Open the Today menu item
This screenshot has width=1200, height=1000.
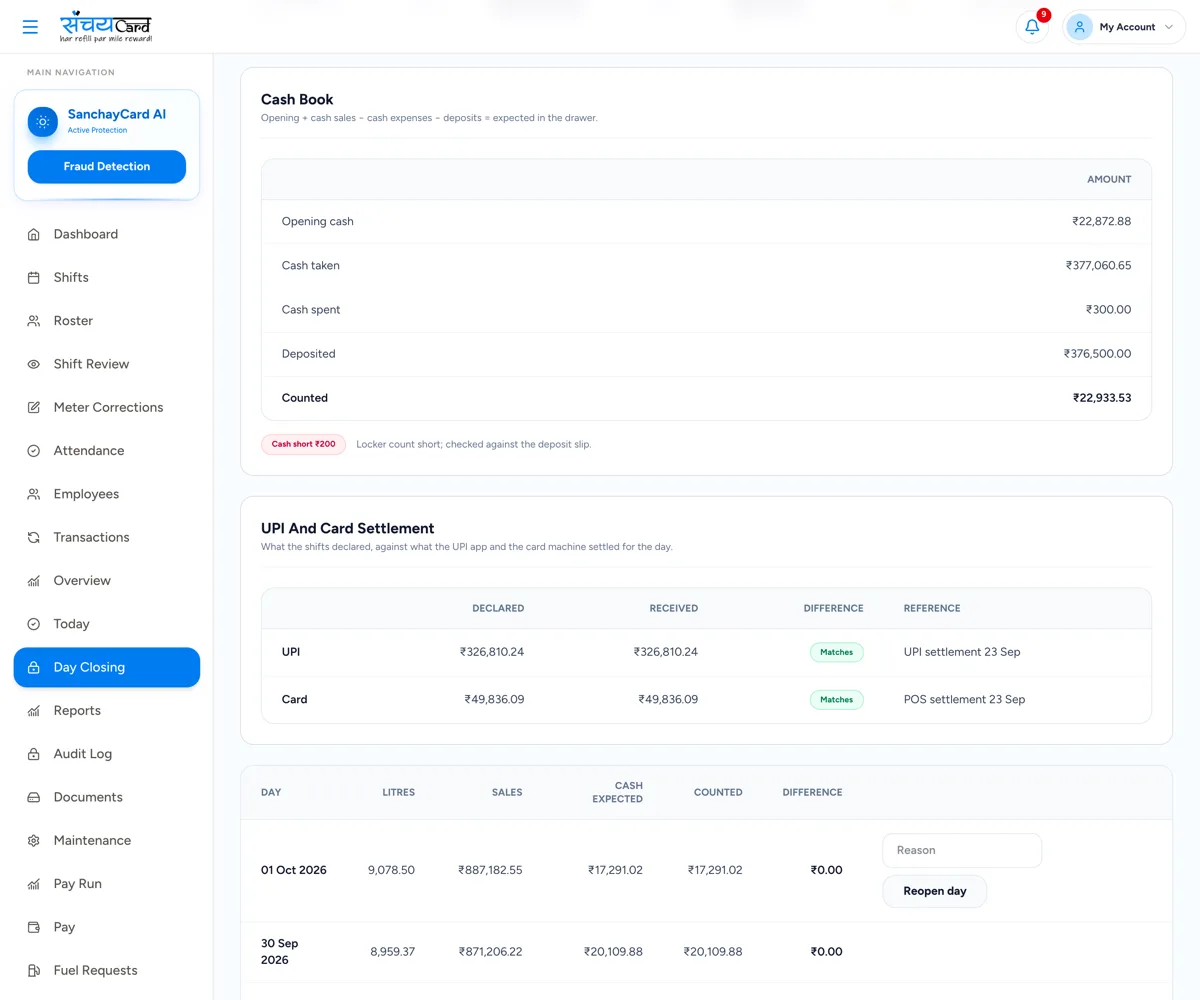pos(107,624)
